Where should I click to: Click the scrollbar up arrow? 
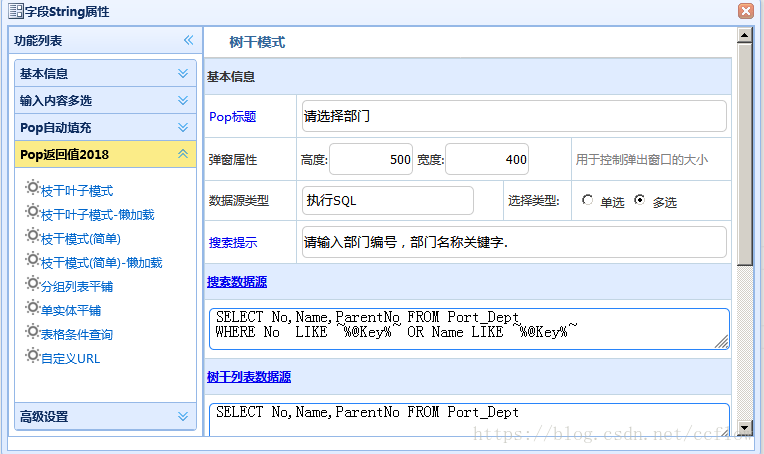pos(744,35)
